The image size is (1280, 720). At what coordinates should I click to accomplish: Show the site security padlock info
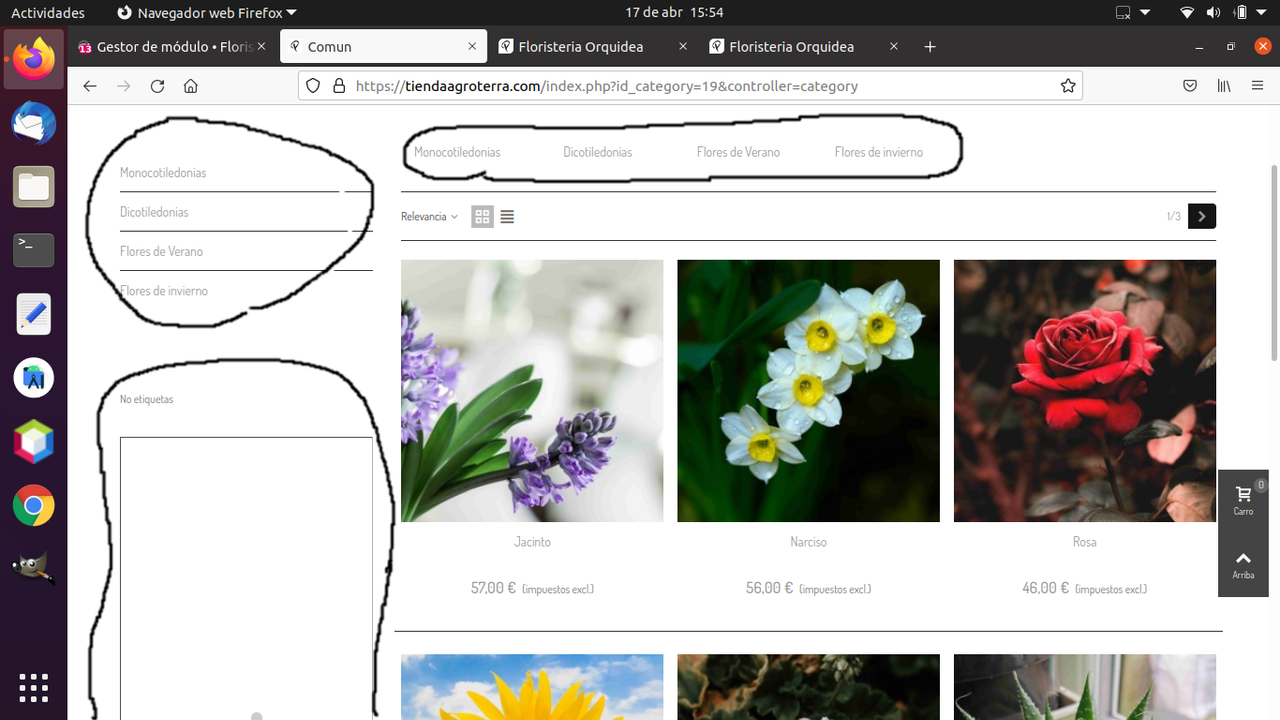(338, 86)
